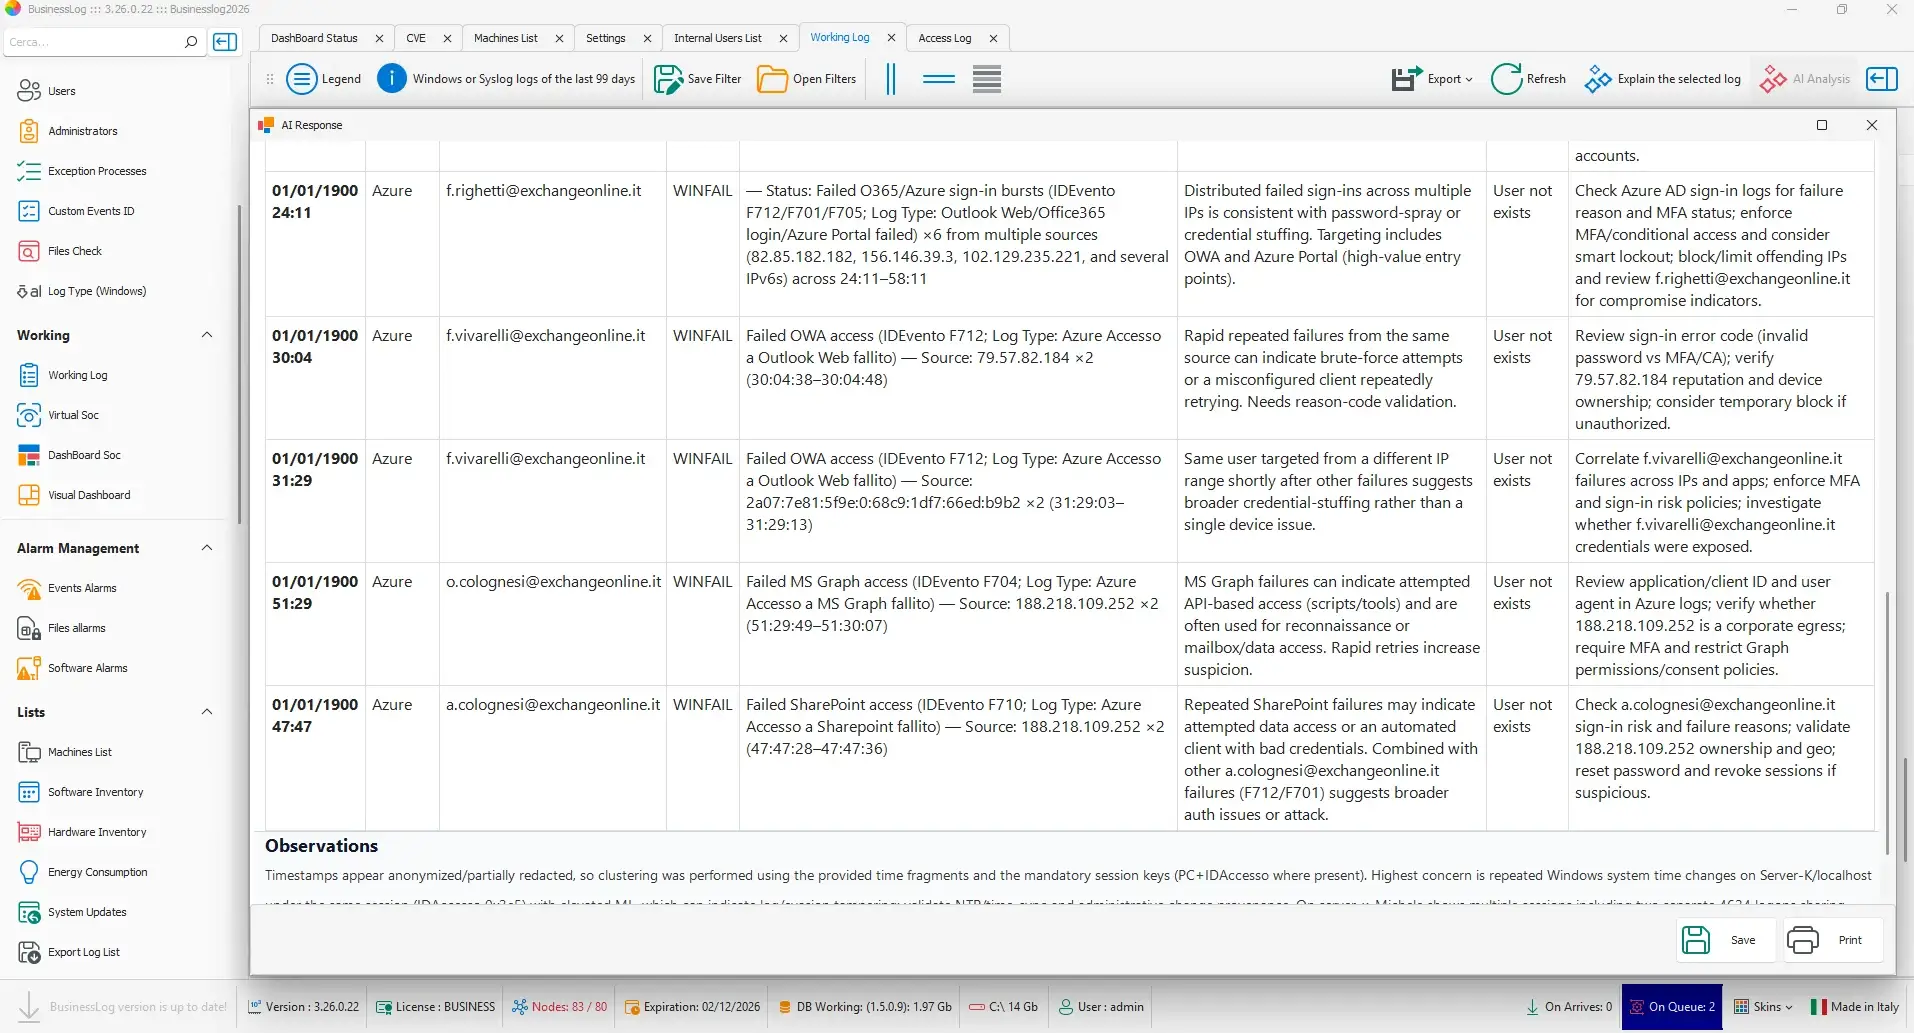Collapse the Alarm Management section
Screen dimensions: 1914x1033
click(207, 548)
